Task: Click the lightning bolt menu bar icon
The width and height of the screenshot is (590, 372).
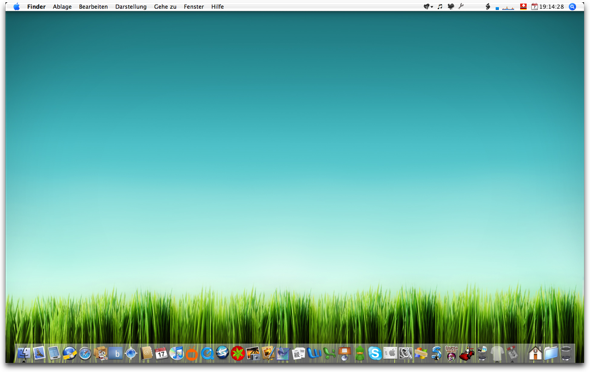Action: [488, 6]
